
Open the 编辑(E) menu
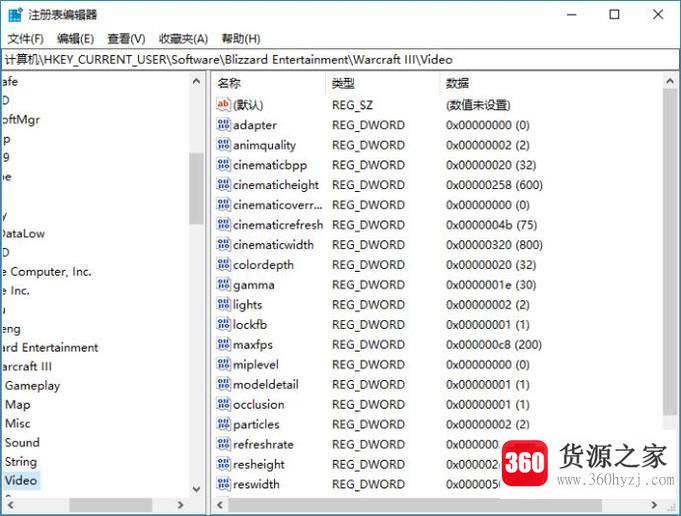pyautogui.click(x=76, y=39)
